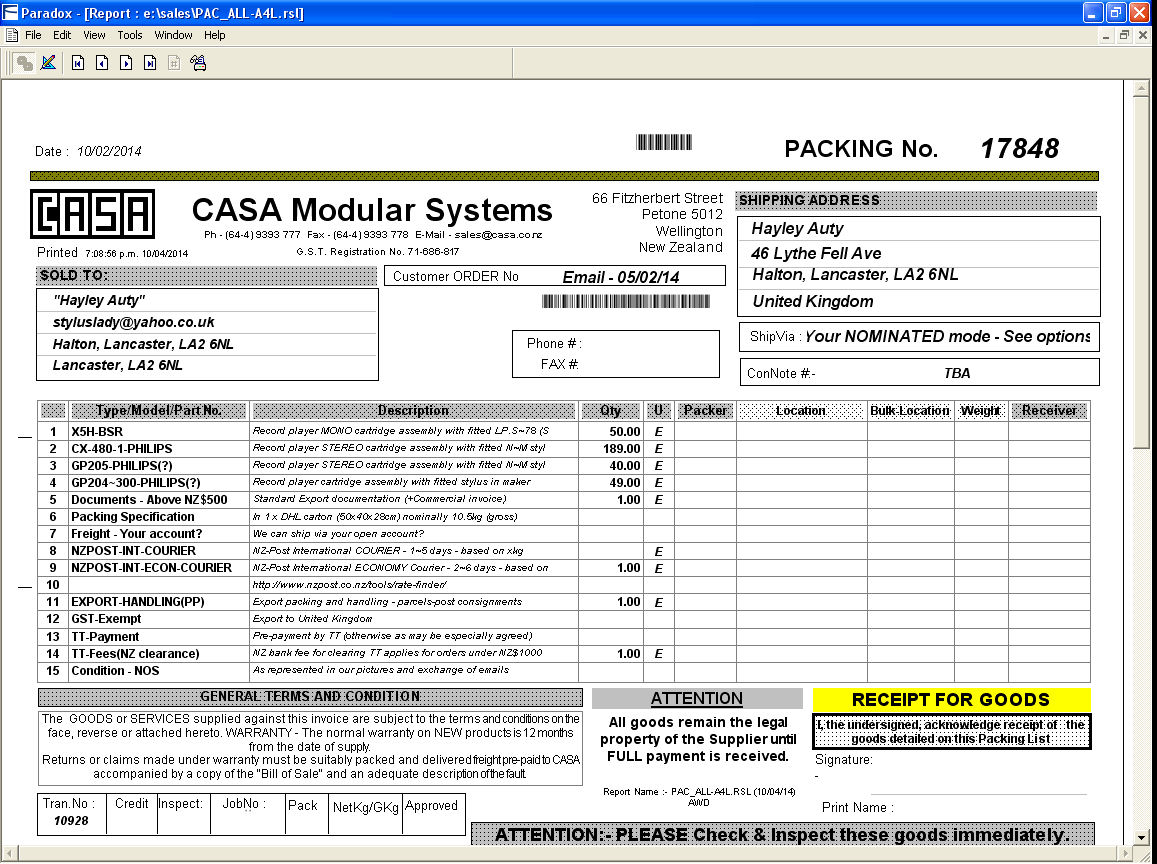Open the File menu
This screenshot has width=1157, height=864.
(33, 35)
